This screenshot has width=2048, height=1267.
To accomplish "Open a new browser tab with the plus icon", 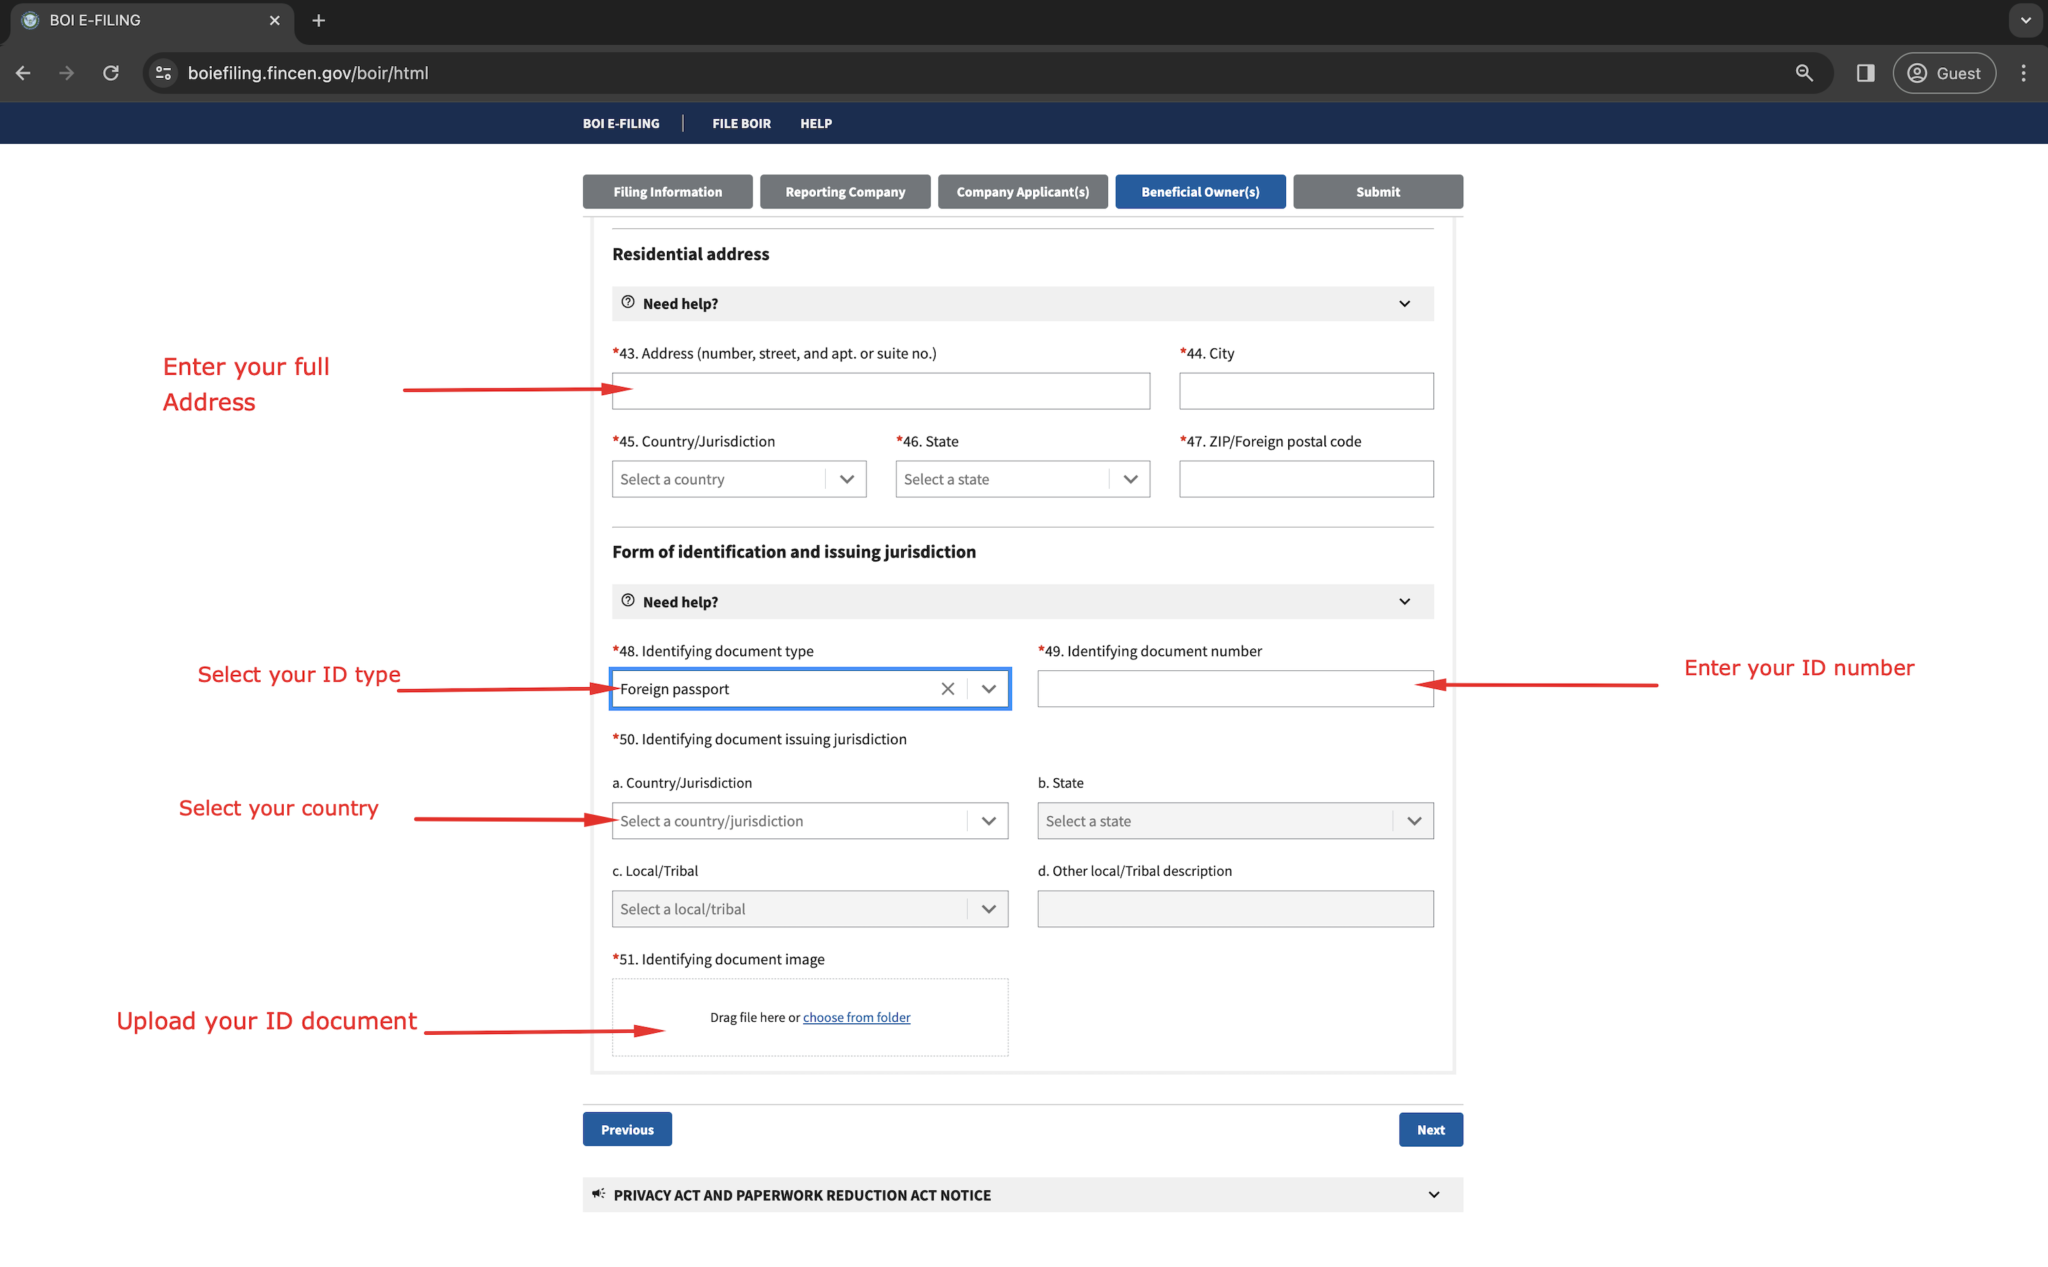I will (x=319, y=20).
